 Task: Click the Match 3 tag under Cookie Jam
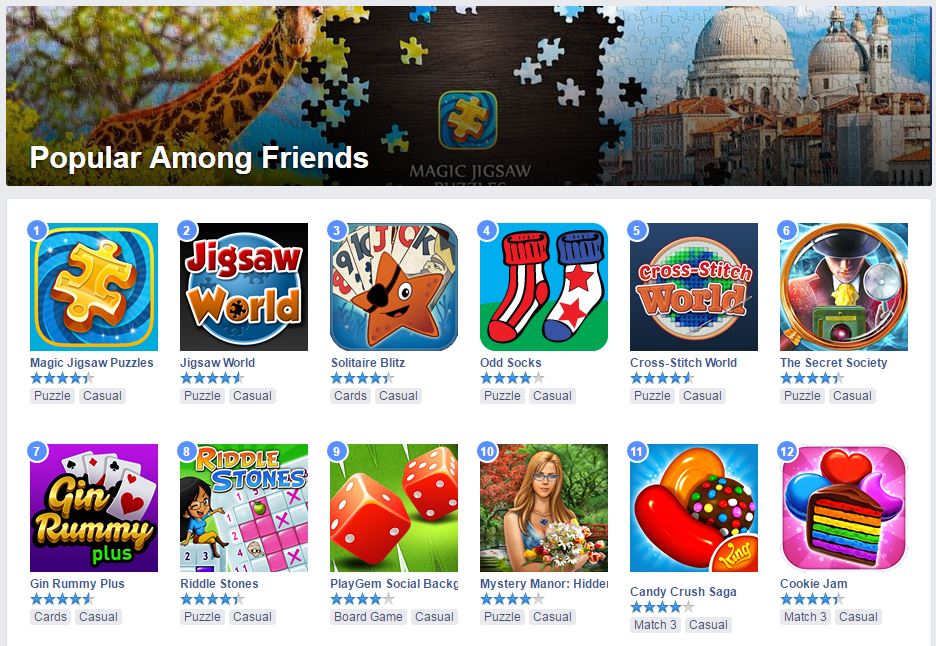coord(805,617)
